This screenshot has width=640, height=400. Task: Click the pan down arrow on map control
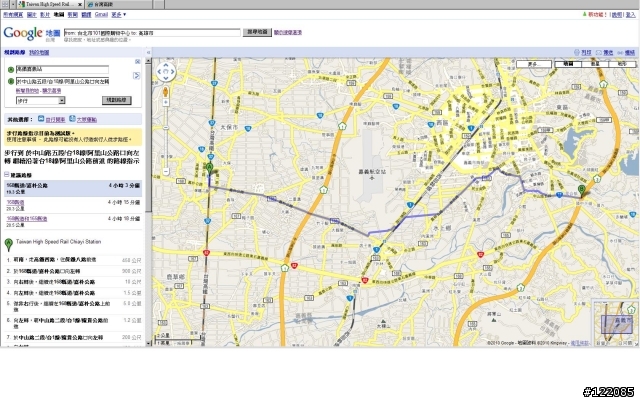click(x=166, y=78)
